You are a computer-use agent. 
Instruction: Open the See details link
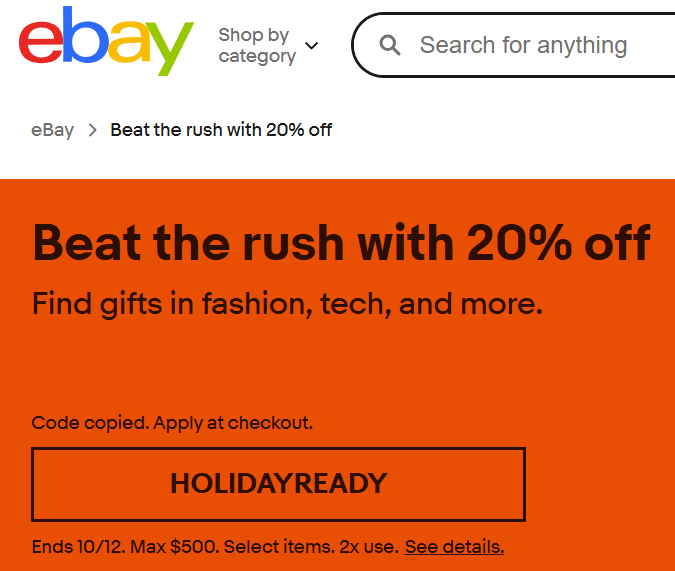tap(454, 547)
